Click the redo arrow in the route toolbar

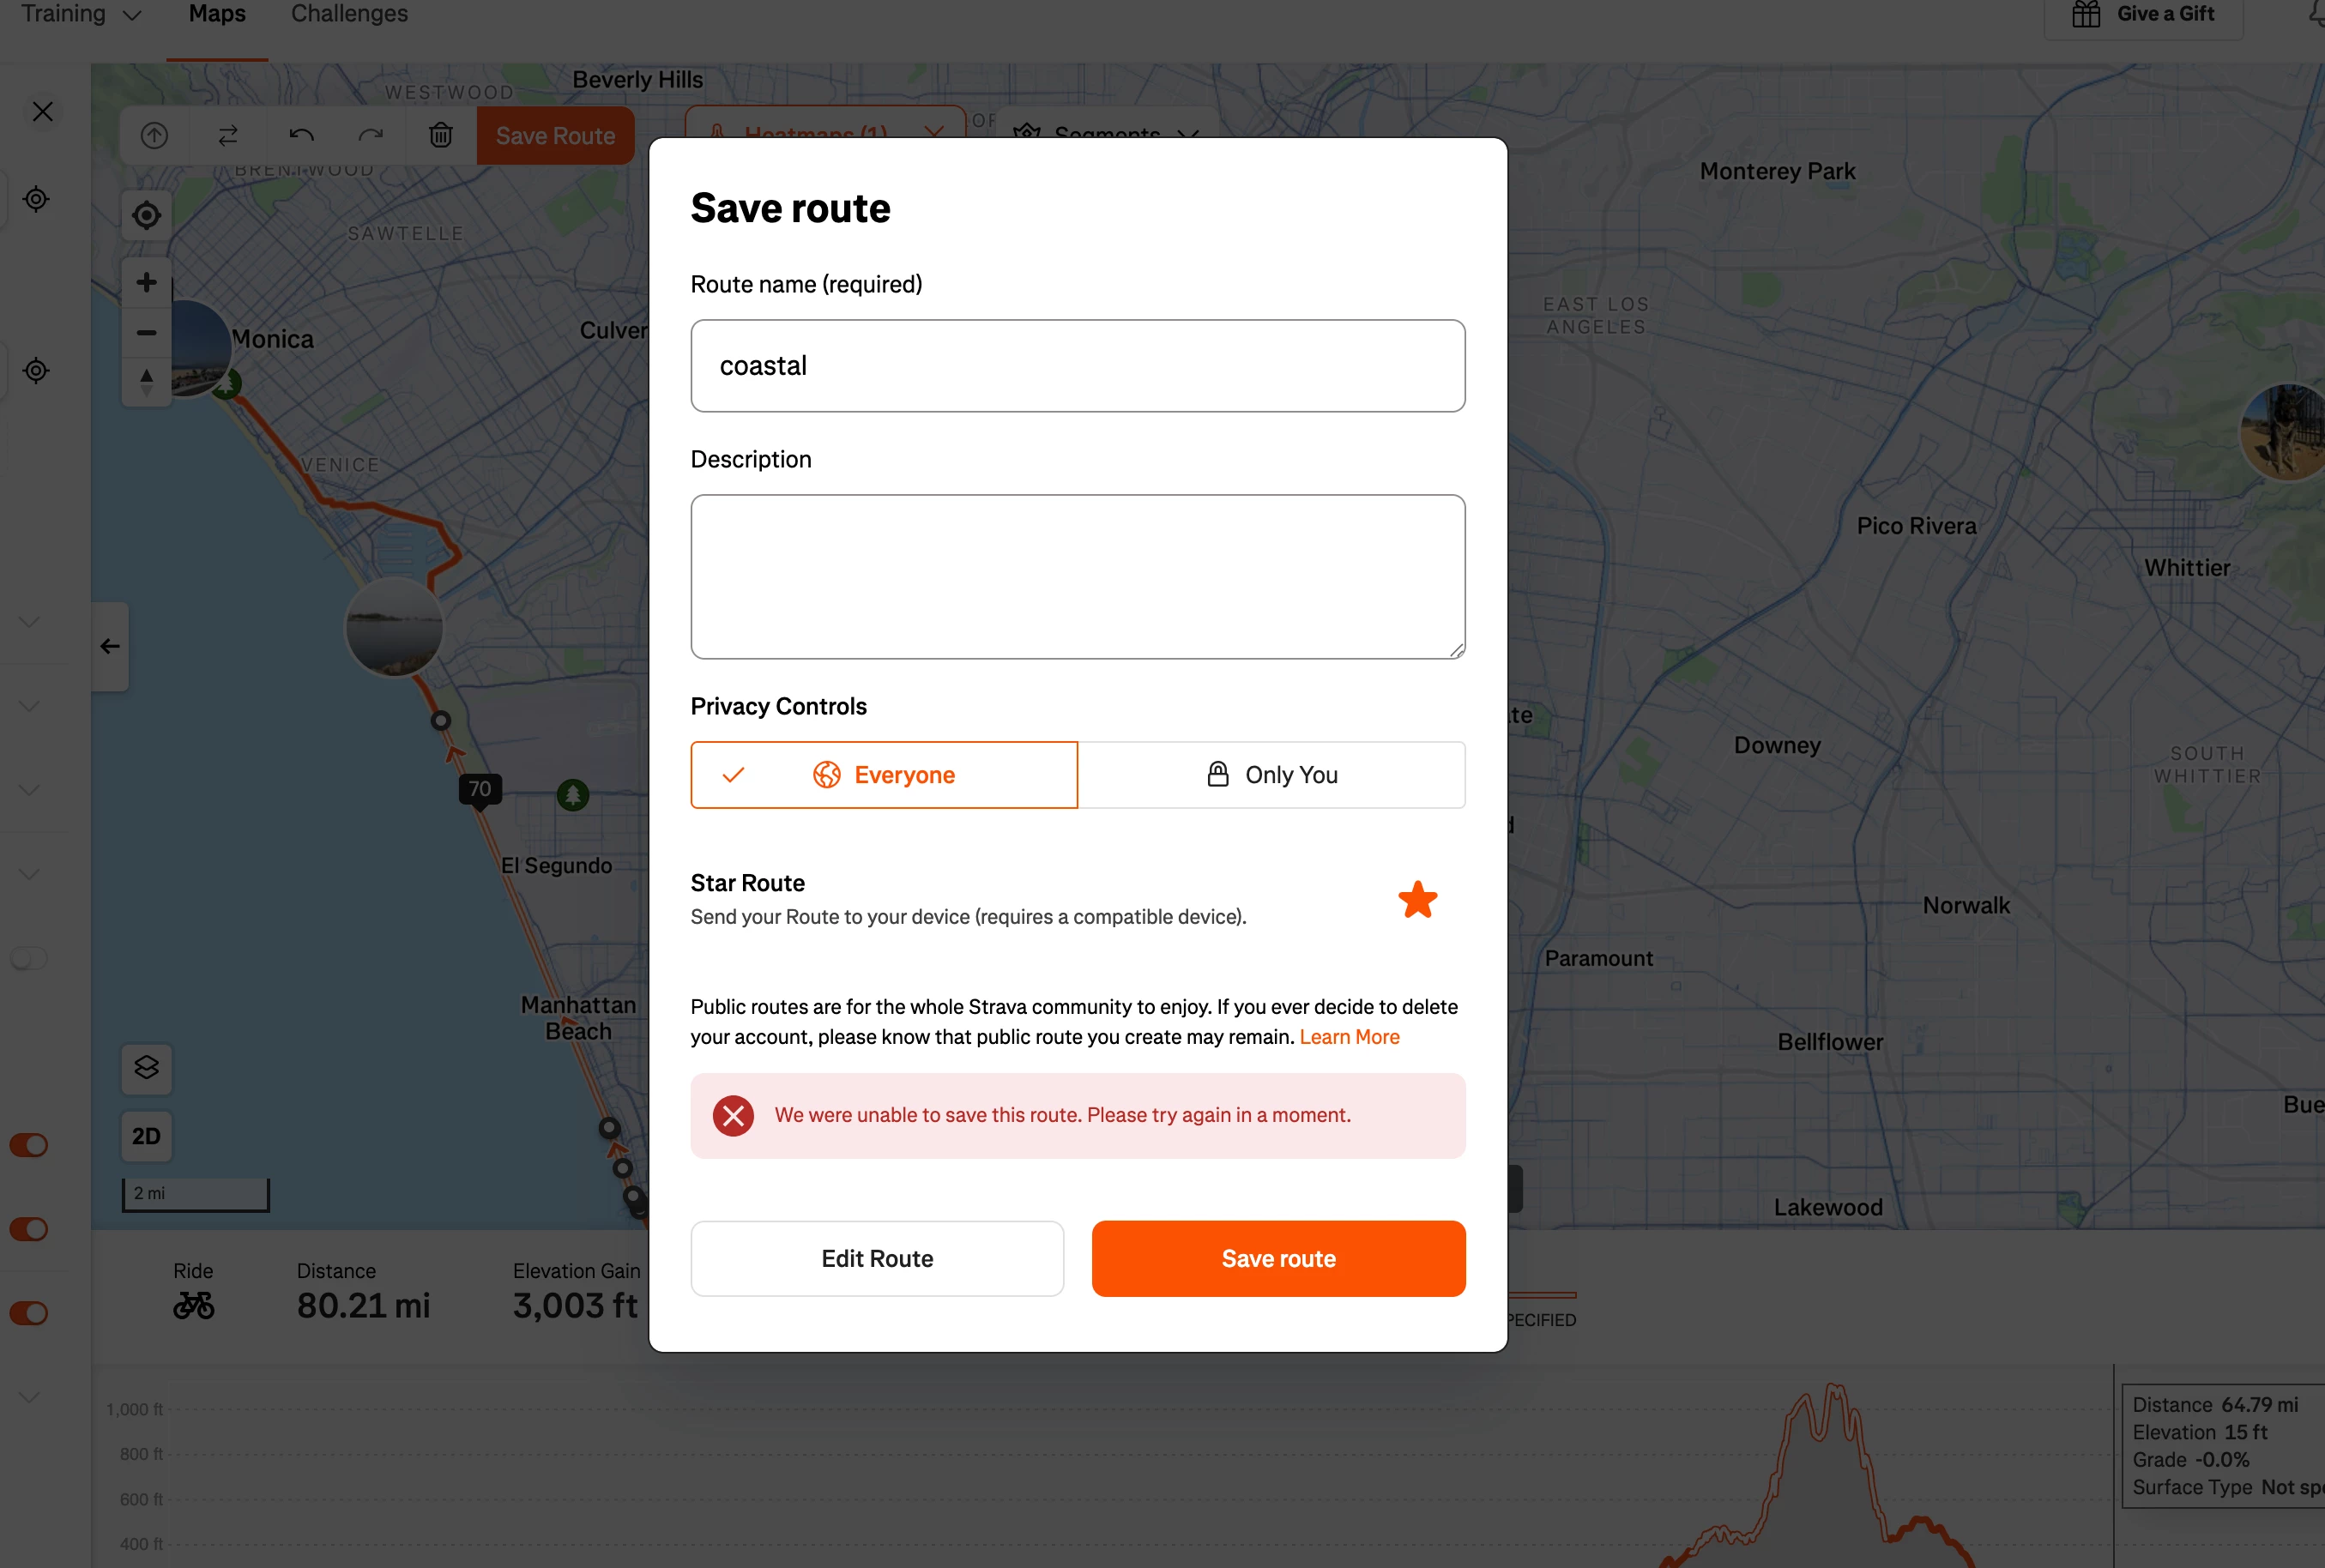[x=371, y=135]
